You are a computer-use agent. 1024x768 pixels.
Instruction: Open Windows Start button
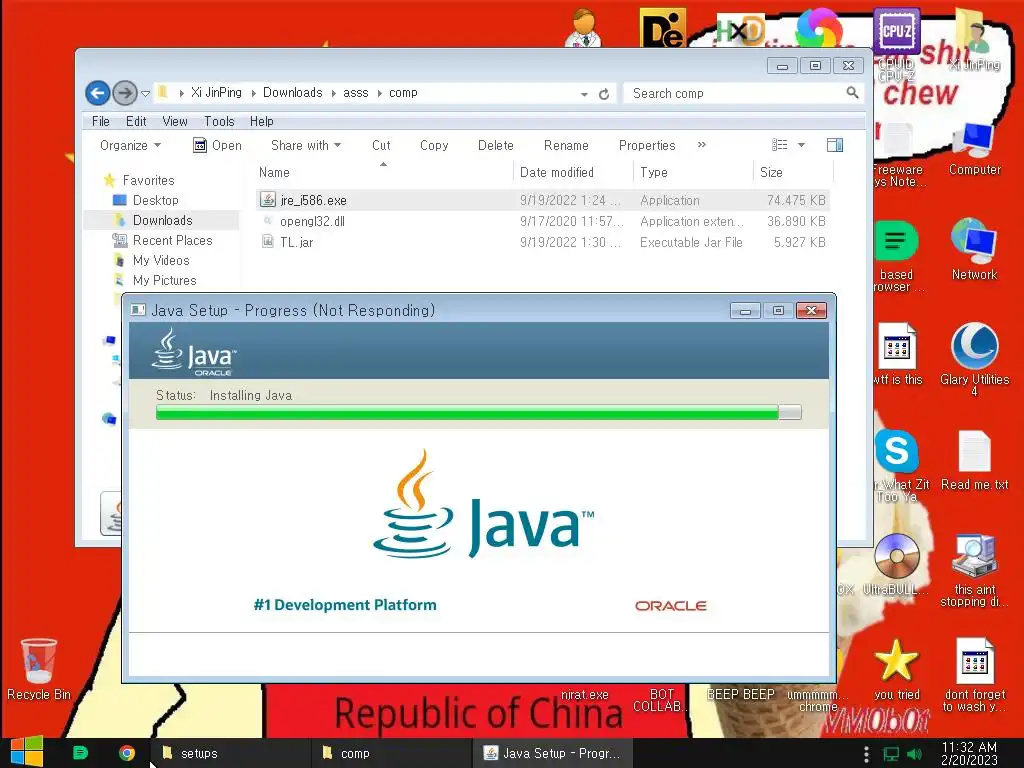[27, 752]
